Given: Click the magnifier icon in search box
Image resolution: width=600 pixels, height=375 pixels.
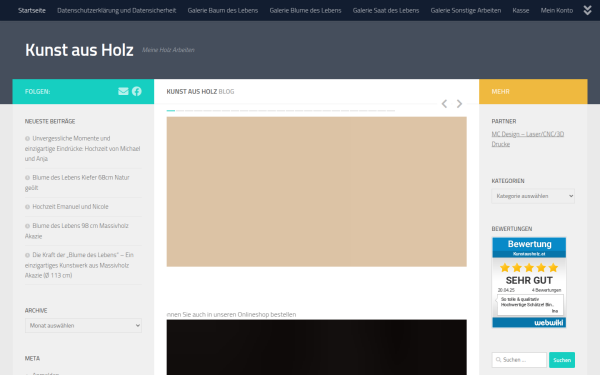Looking at the screenshot, I should [x=498, y=360].
